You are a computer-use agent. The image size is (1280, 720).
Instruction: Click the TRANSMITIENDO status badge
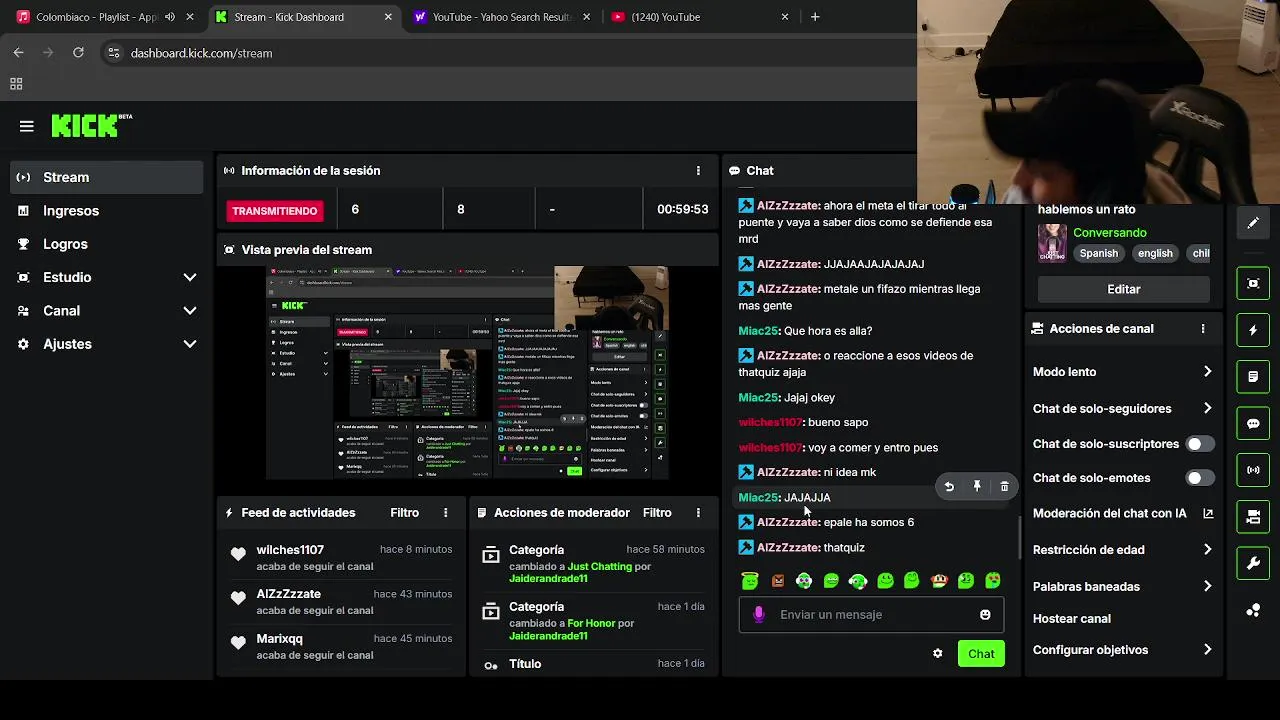[x=275, y=211]
